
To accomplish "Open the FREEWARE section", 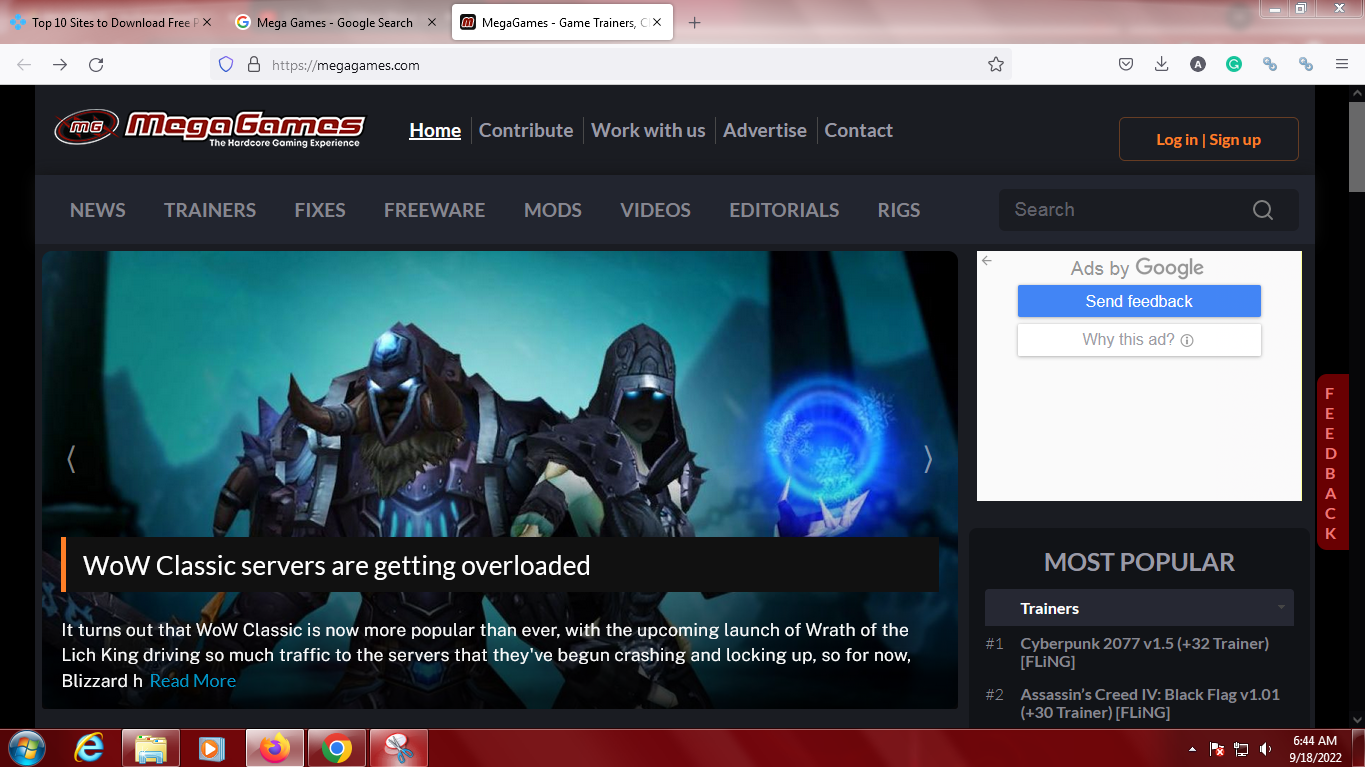I will (435, 210).
